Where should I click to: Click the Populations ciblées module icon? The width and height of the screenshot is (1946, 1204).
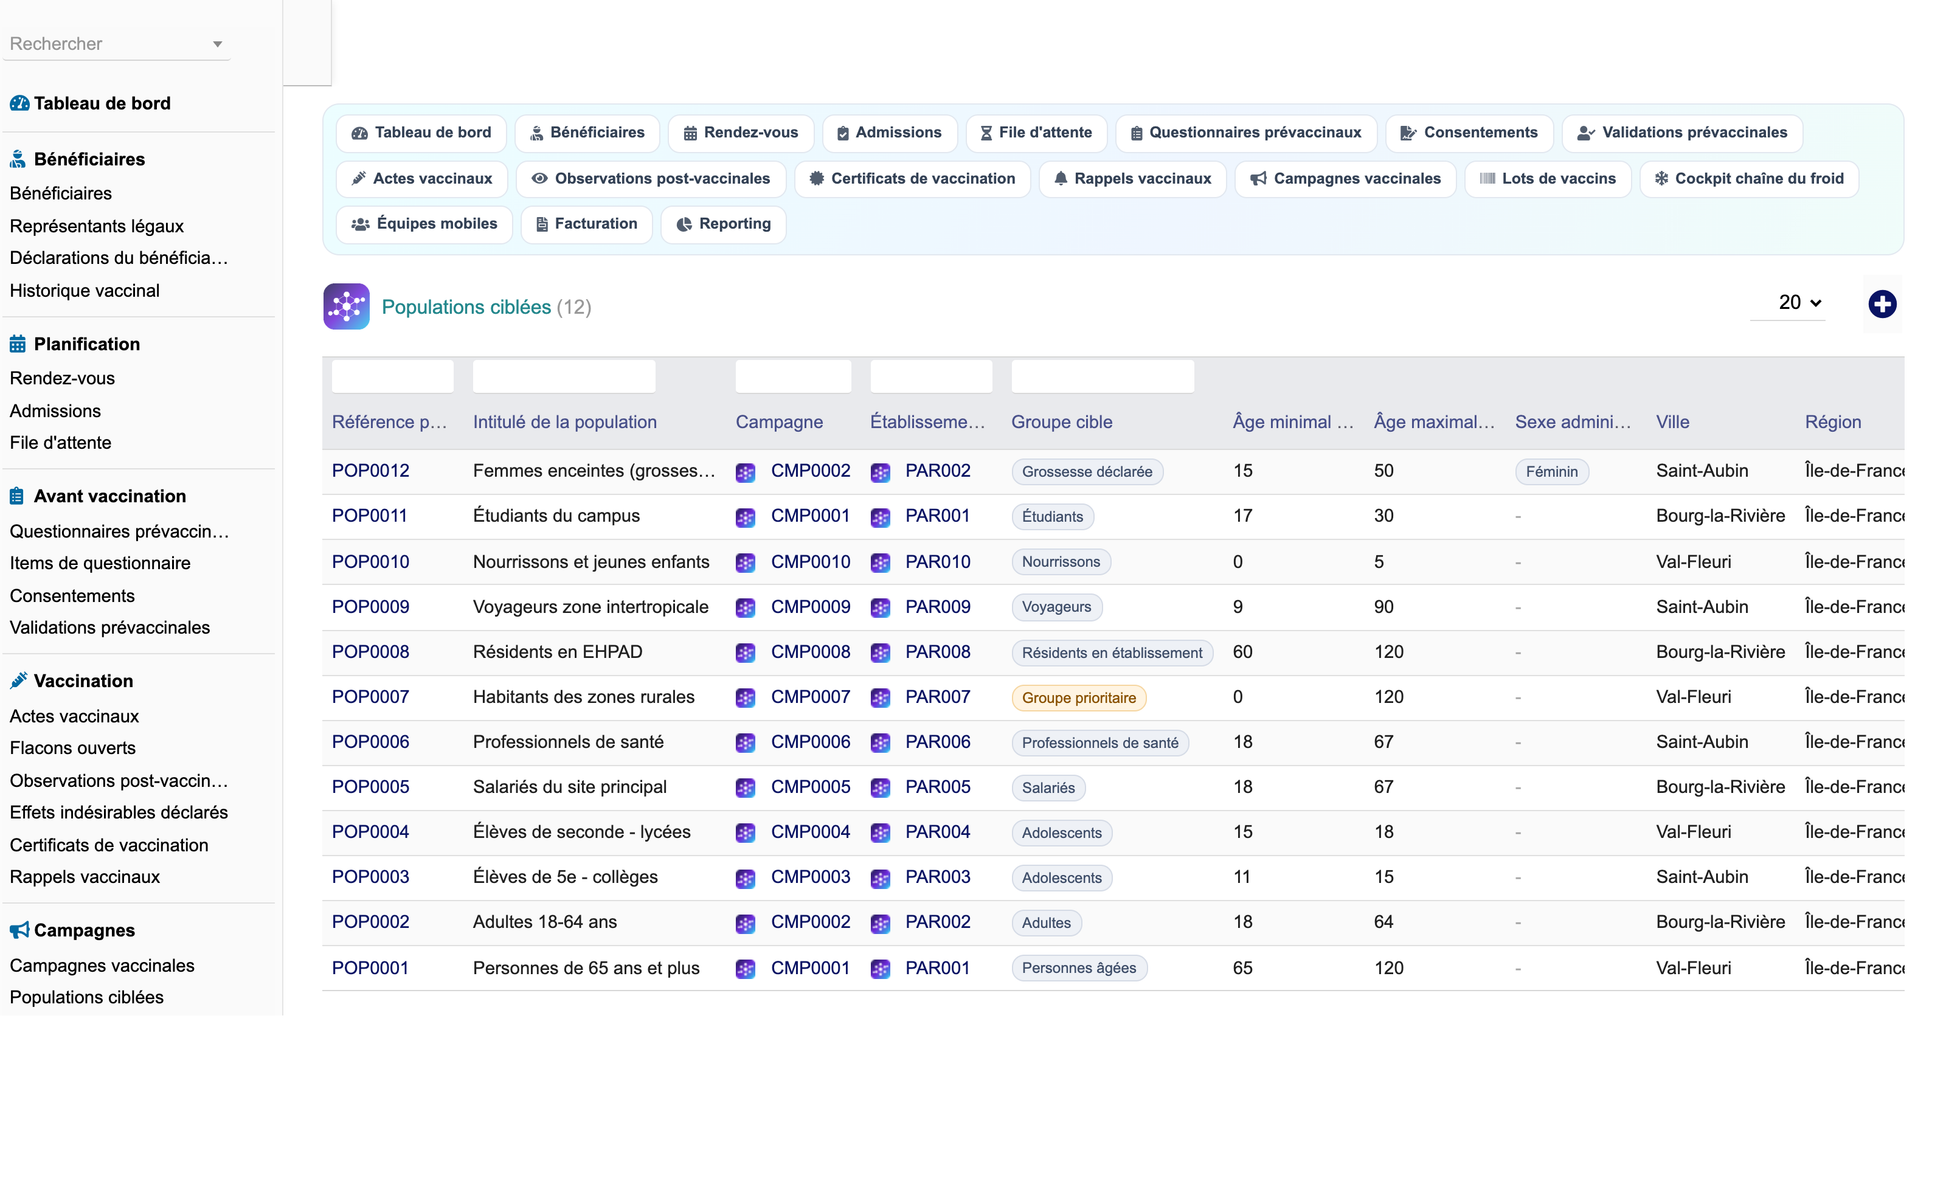tap(346, 306)
